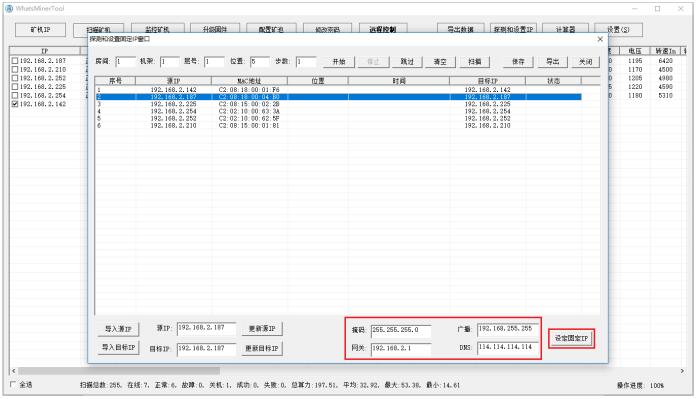Click the IP column header in main window
697x399 pixels.
[44, 51]
